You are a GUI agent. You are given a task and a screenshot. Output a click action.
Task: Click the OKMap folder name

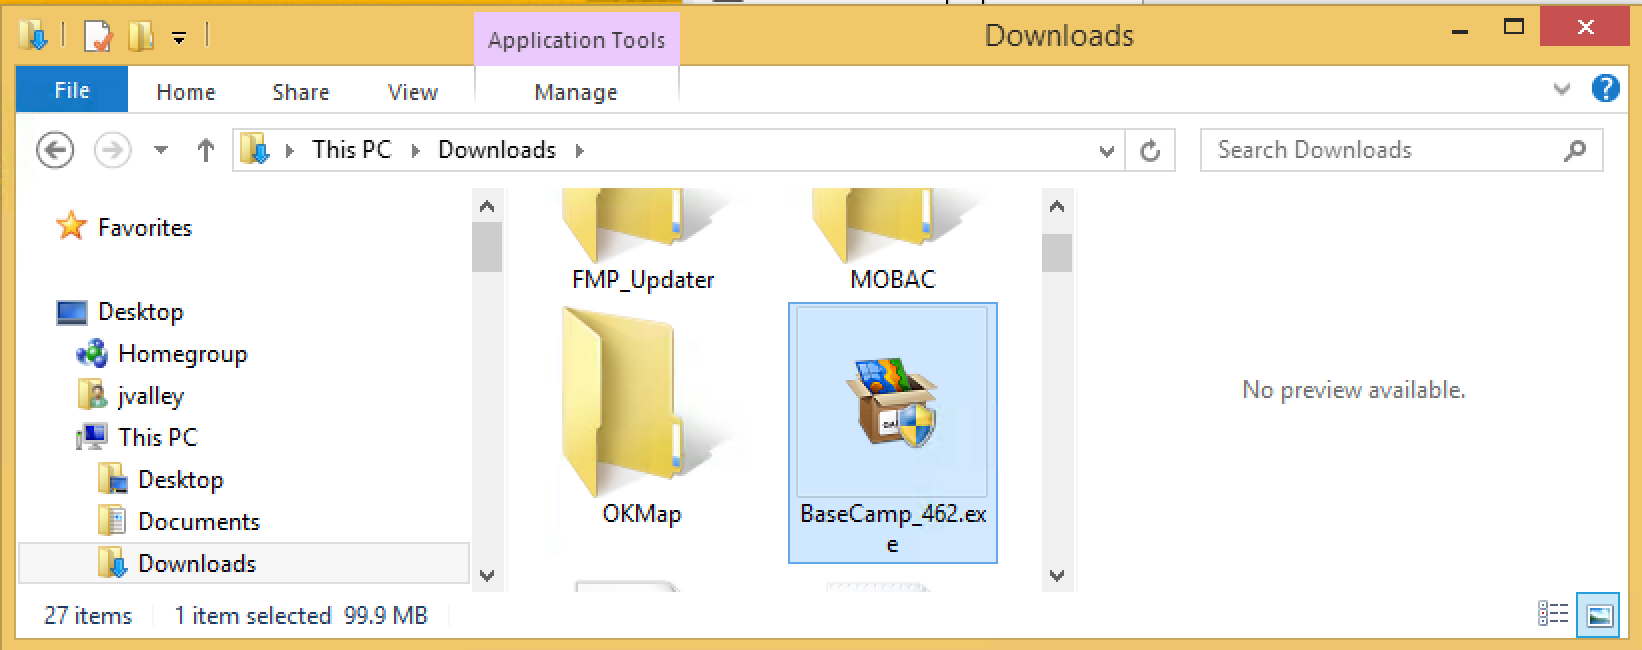click(x=642, y=515)
